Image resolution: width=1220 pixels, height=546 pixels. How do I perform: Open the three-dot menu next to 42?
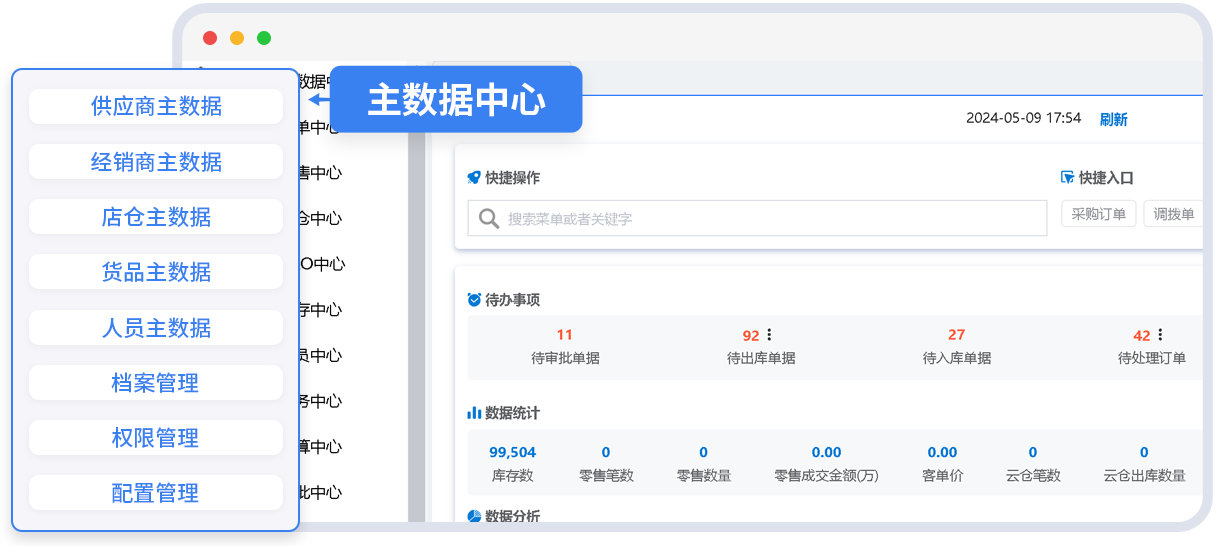(1160, 335)
